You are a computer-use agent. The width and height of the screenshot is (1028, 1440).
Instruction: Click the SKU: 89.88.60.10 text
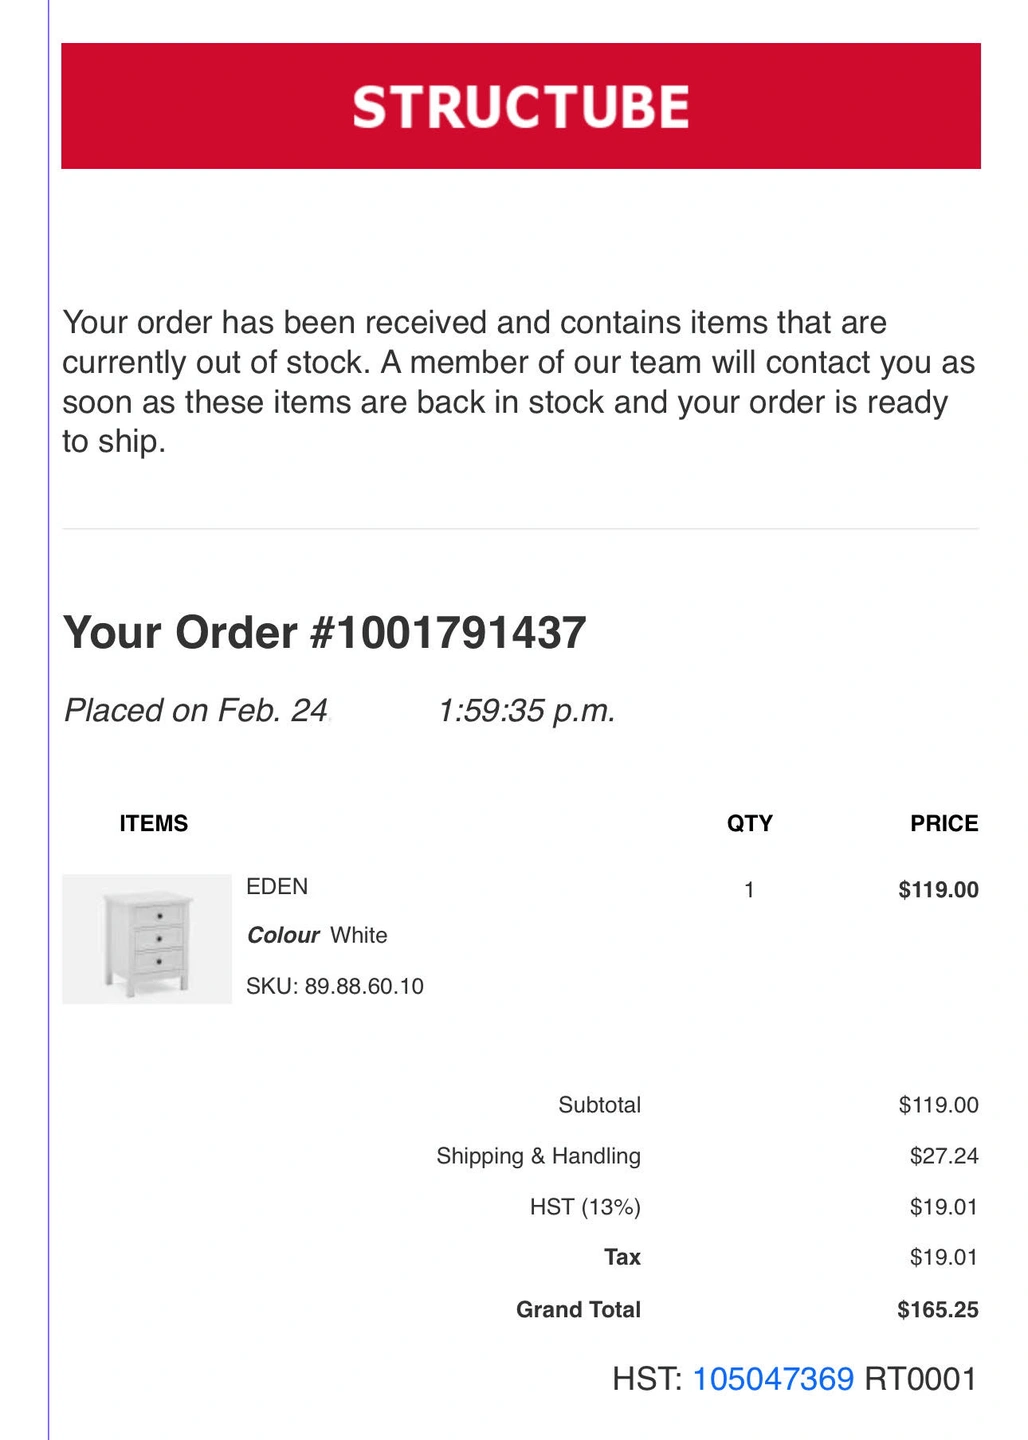click(335, 987)
